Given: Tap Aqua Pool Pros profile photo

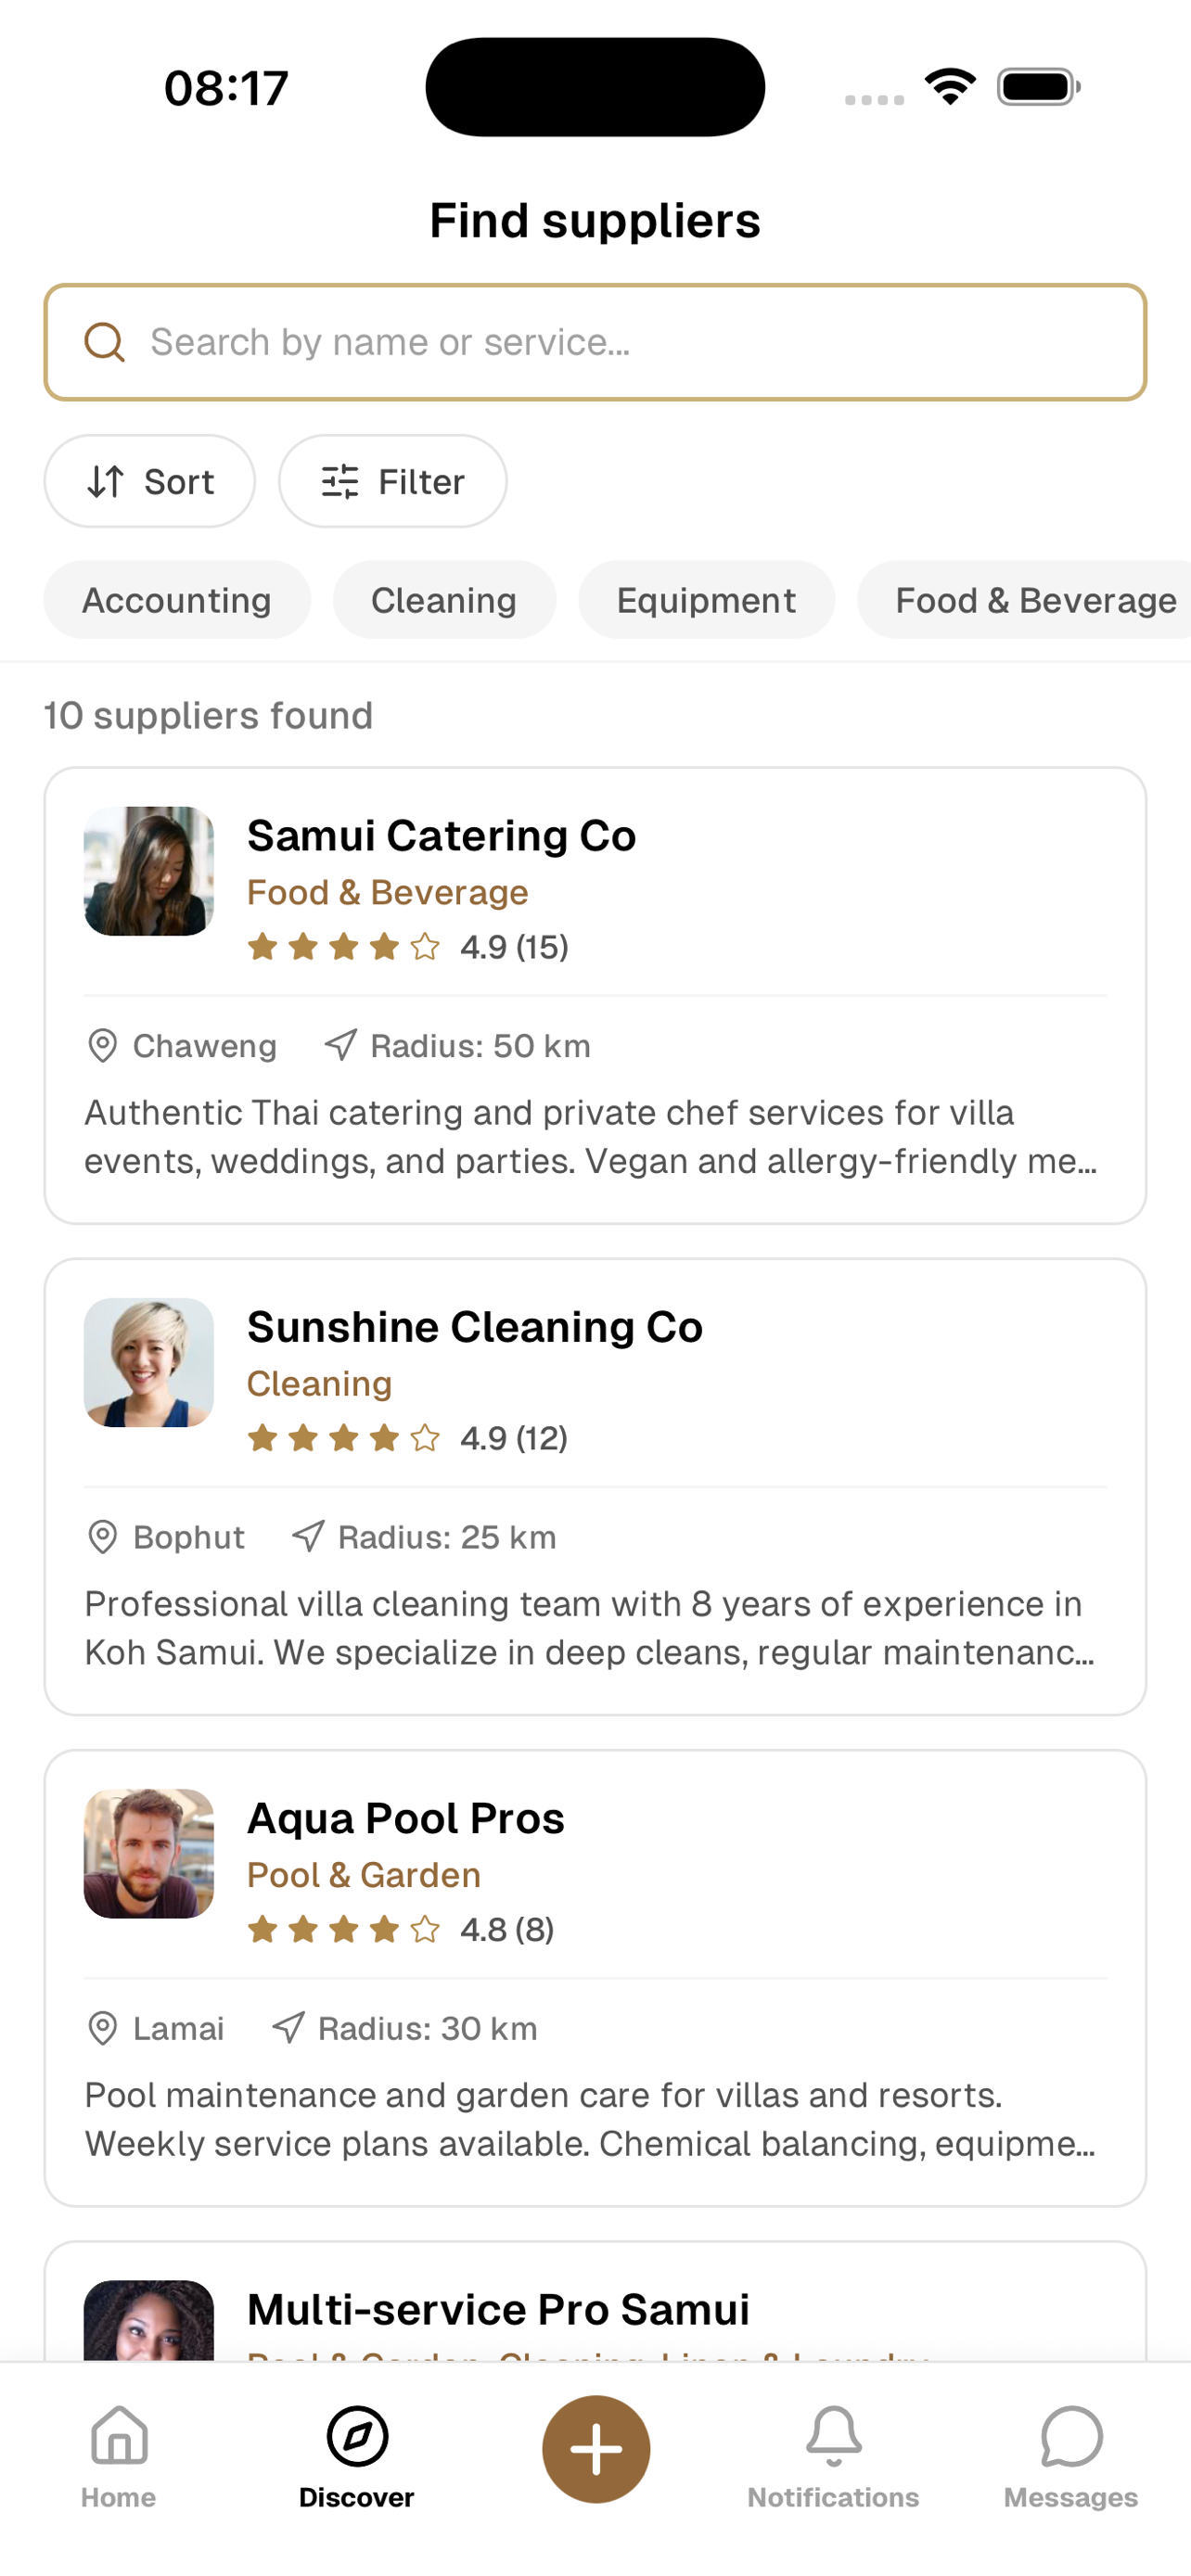Looking at the screenshot, I should [x=149, y=1853].
